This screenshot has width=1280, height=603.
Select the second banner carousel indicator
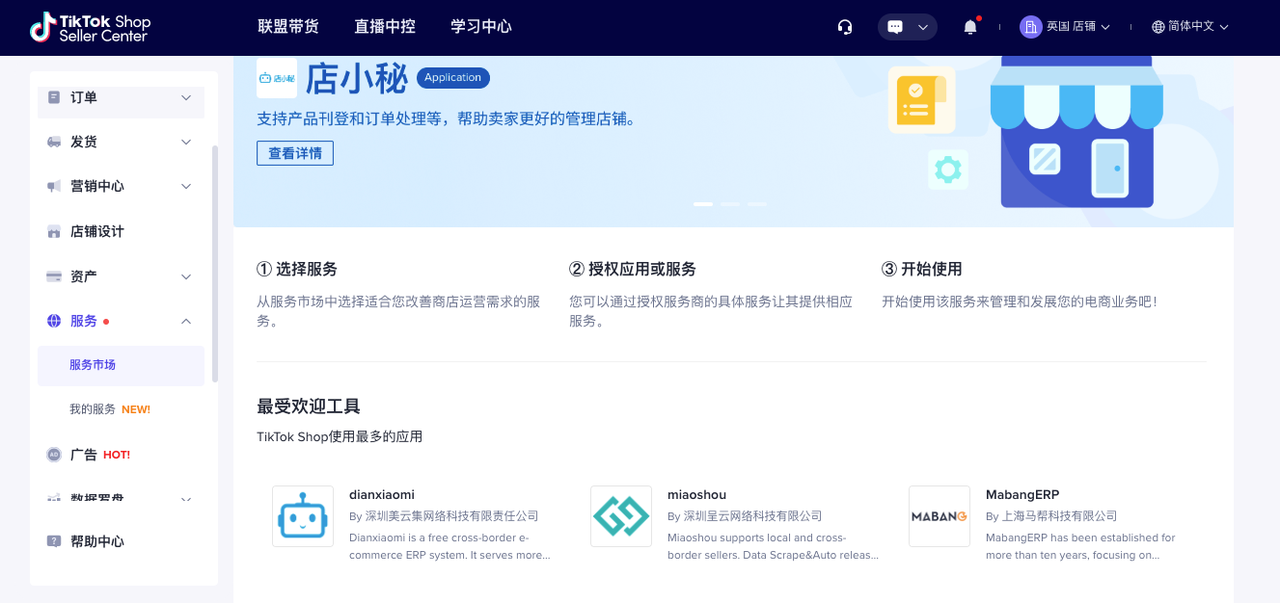[x=730, y=204]
